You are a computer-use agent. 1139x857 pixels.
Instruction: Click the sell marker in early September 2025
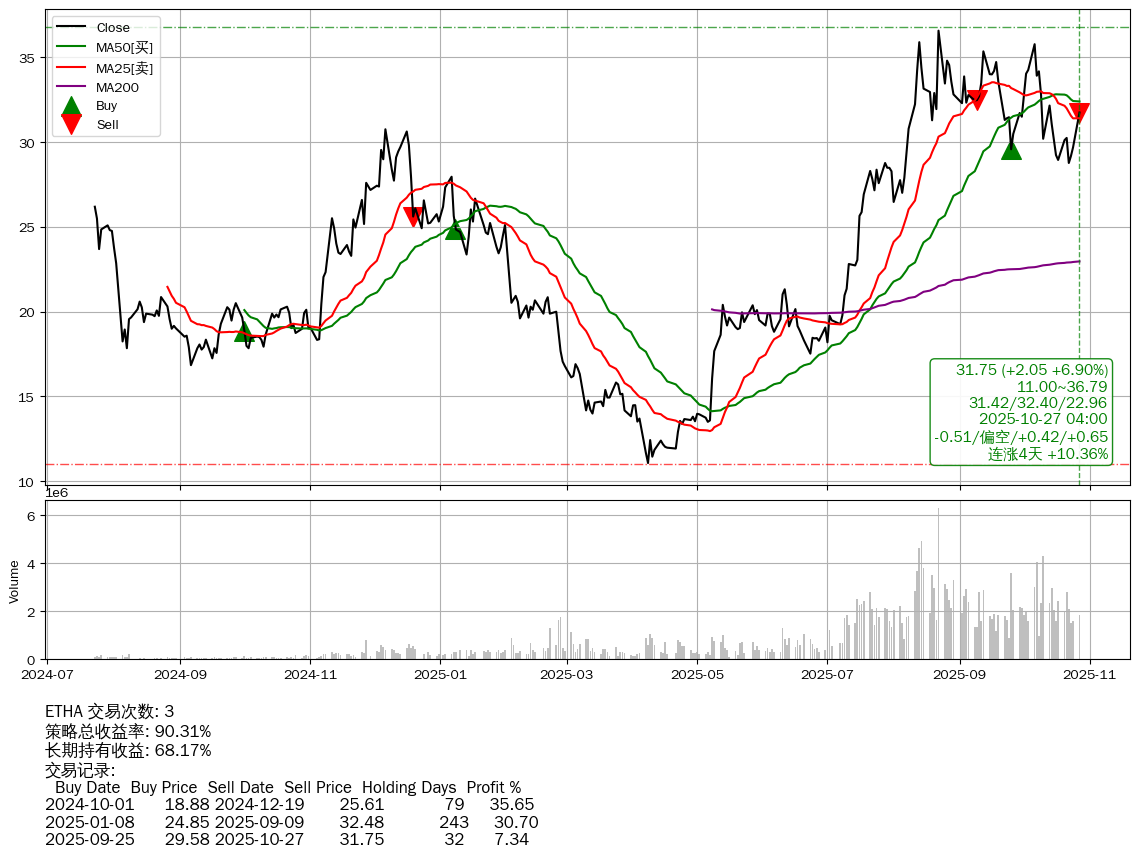(x=977, y=99)
